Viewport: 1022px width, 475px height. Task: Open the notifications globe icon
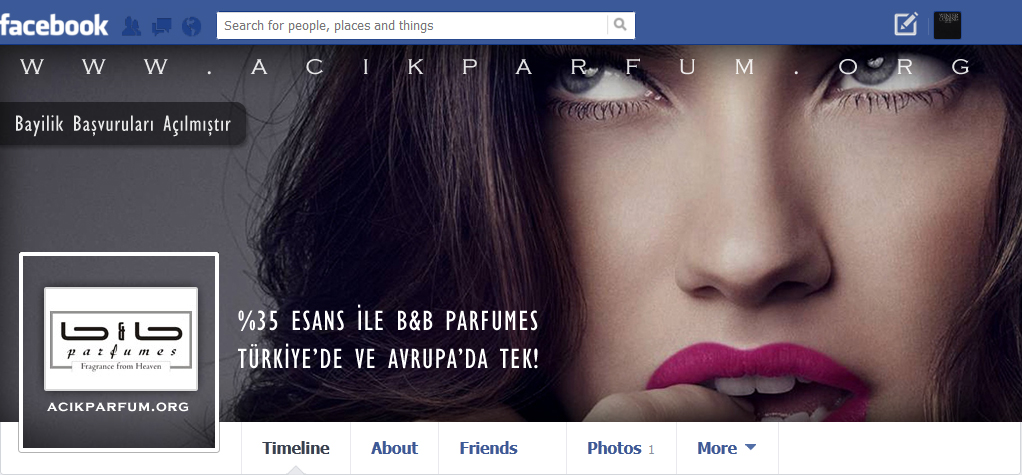[x=192, y=26]
